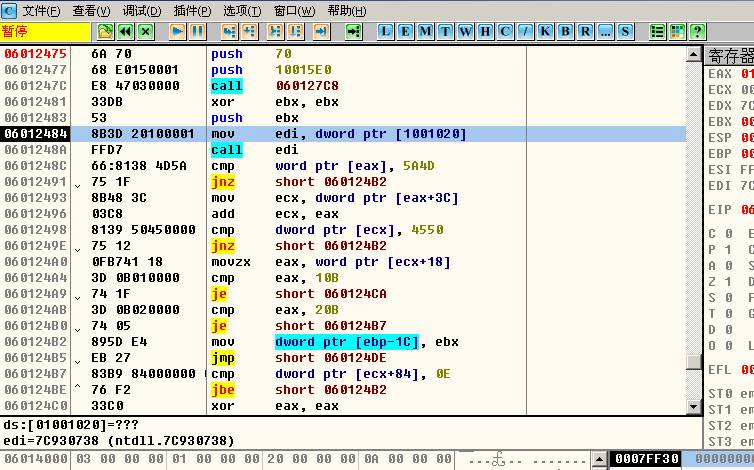The height and width of the screenshot is (470, 754).
Task: Select 'jnz short 060124B2' at 06012491
Action: pyautogui.click(x=299, y=182)
